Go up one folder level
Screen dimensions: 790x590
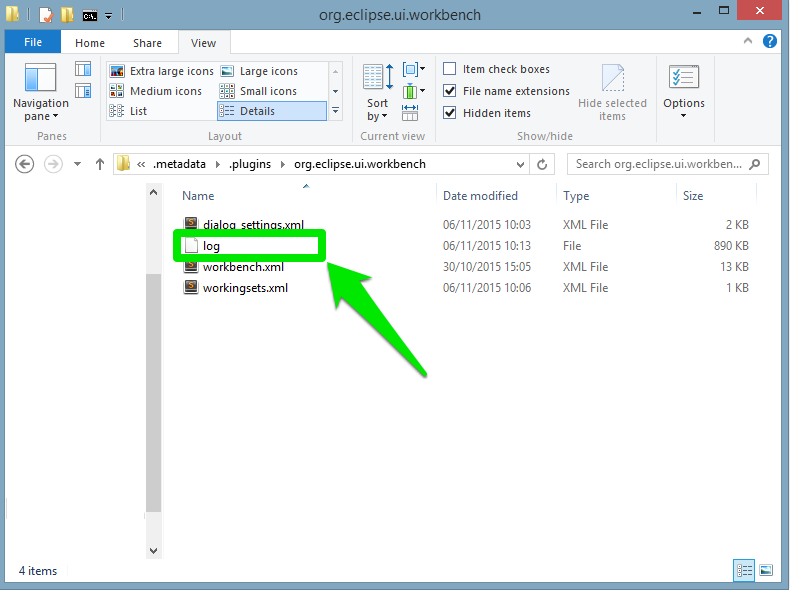100,164
